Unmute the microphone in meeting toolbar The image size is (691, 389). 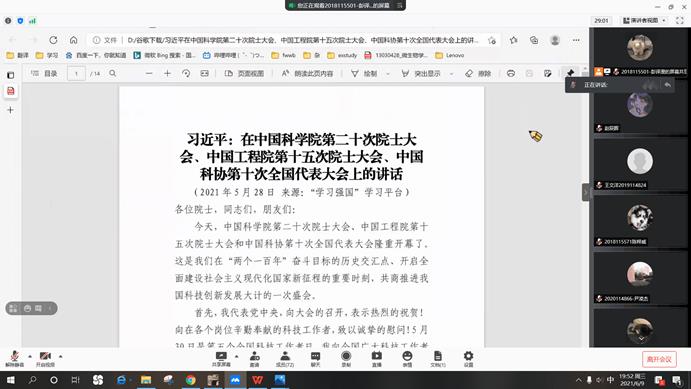coord(14,359)
